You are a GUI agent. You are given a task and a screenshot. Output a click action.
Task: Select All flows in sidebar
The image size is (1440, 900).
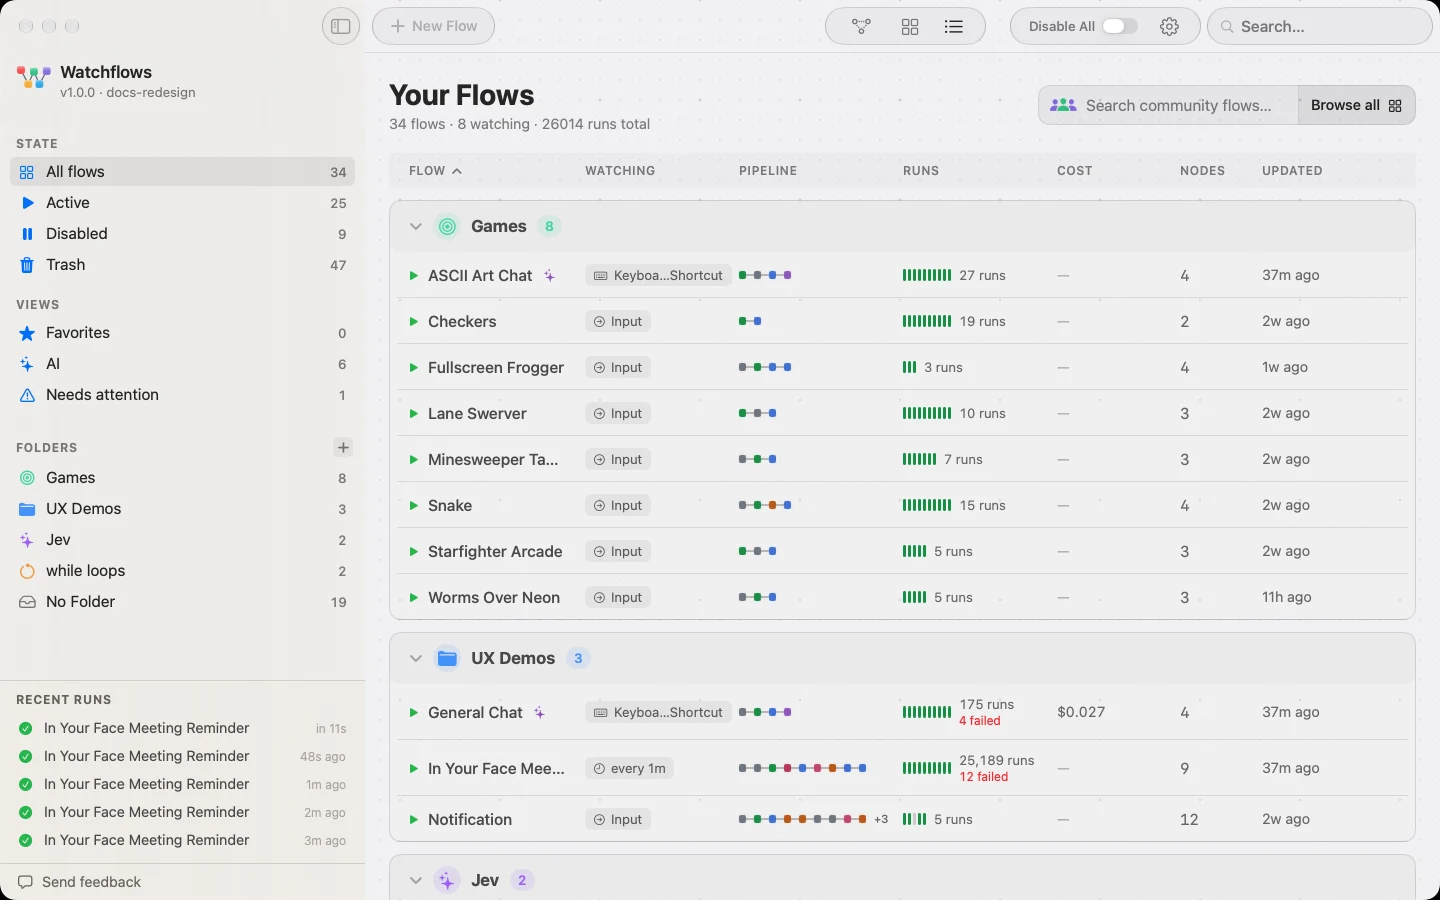pyautogui.click(x=182, y=171)
